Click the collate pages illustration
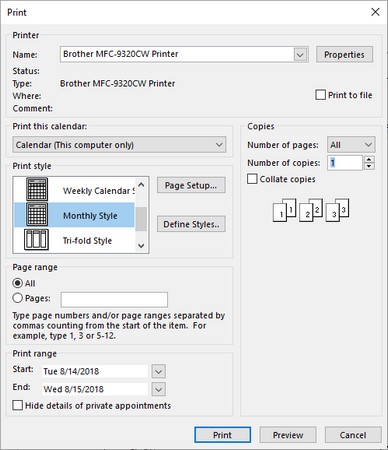 coord(311,210)
